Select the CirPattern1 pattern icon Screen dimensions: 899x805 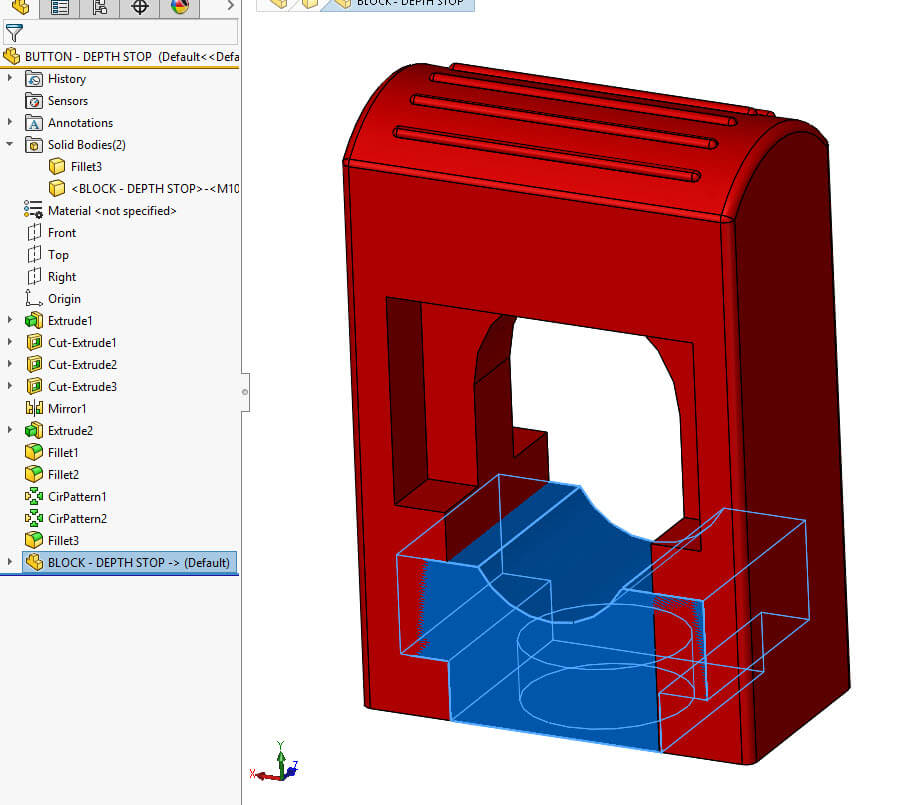33,496
